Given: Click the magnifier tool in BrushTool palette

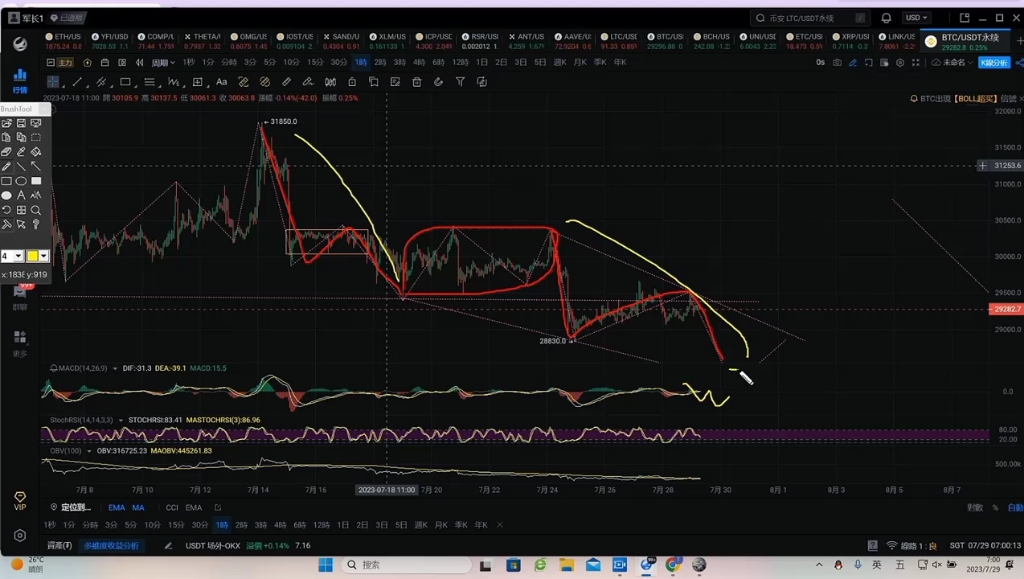Looking at the screenshot, I should (x=36, y=210).
